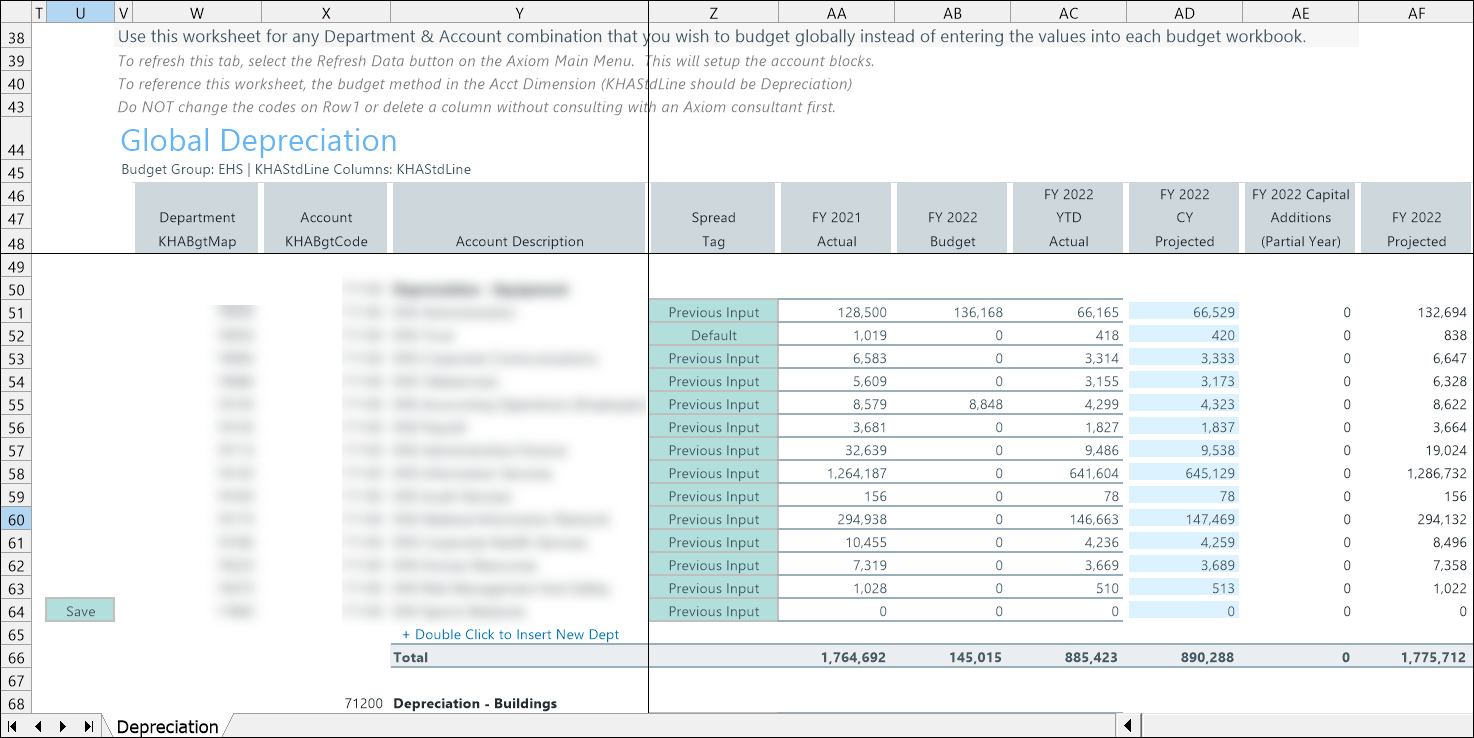This screenshot has width=1474, height=738.
Task: Click the horizontal scrollbar track
Action: click(1300, 726)
